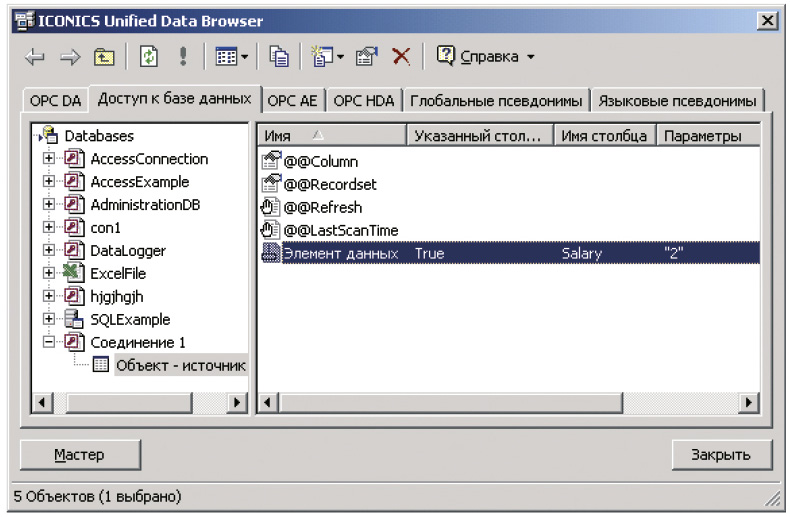Click the exclamation mark toolbar icon
The height and width of the screenshot is (517, 790).
(x=183, y=56)
